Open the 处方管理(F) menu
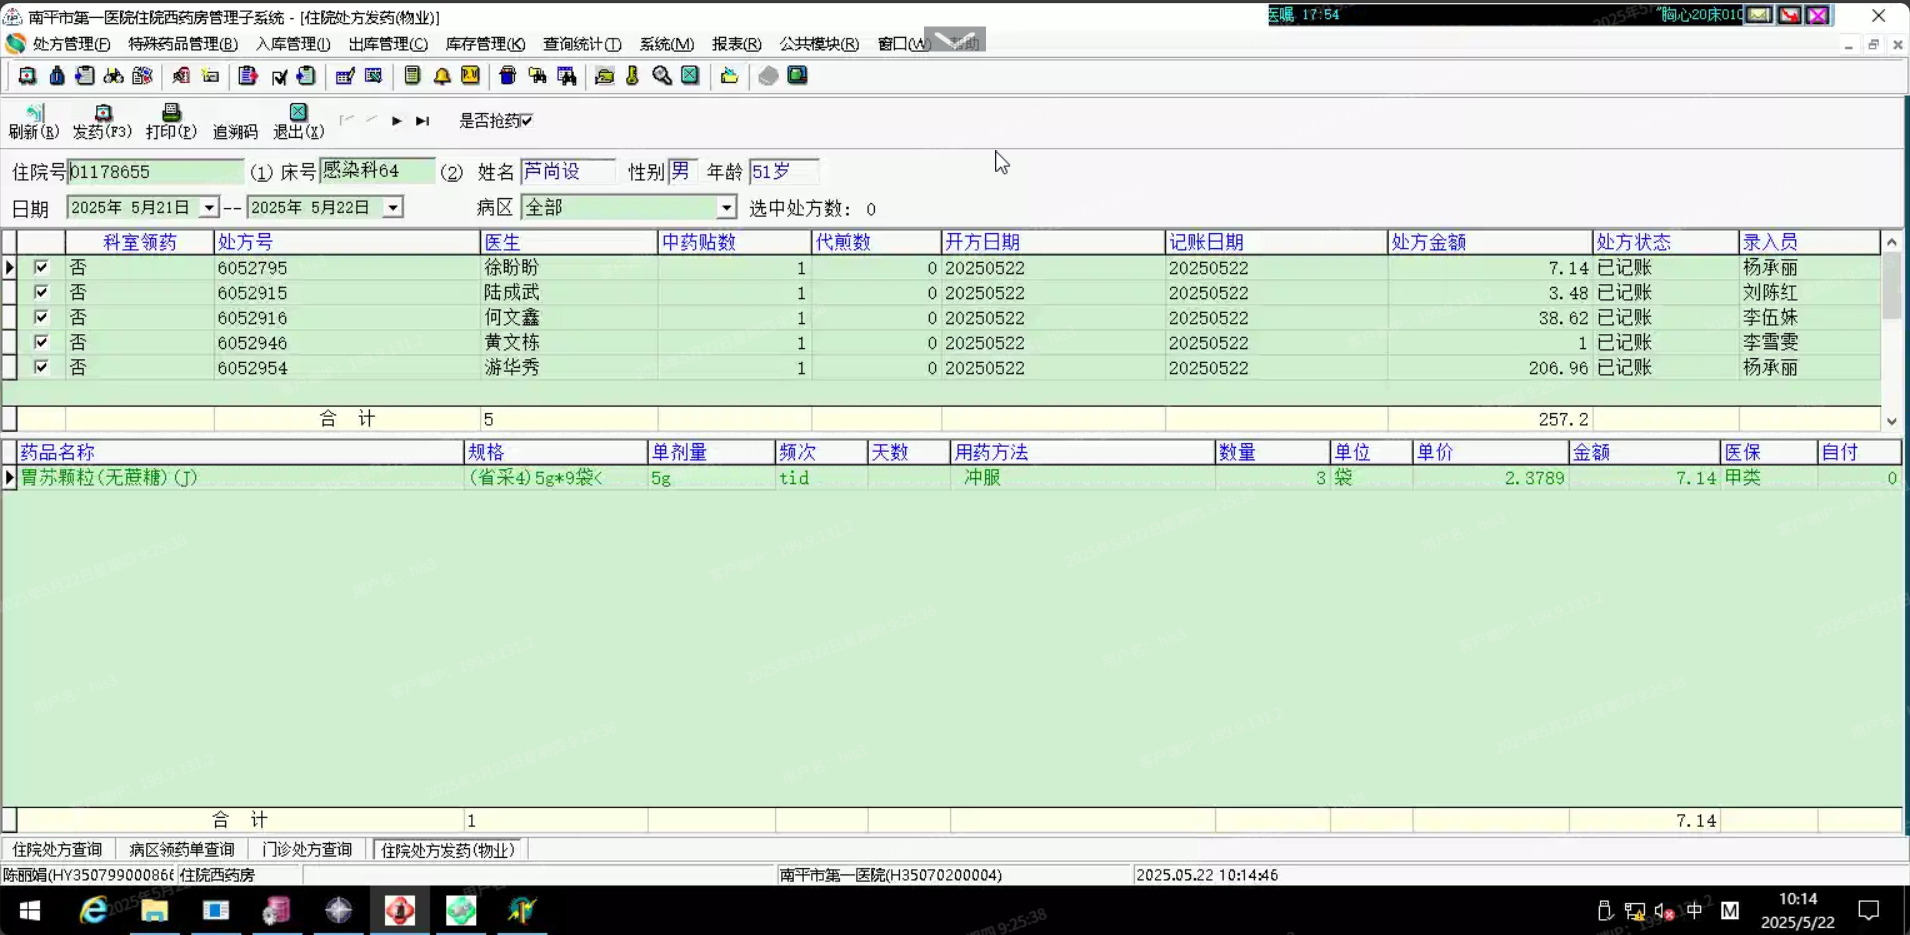Screen dimensions: 1910x935 71,44
